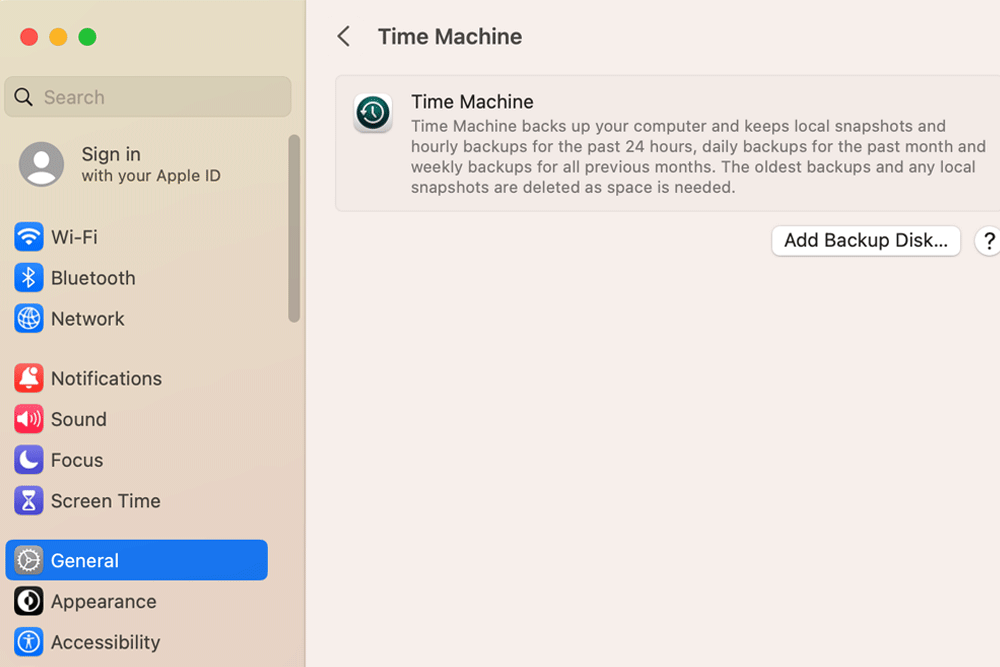1000x667 pixels.
Task: Open Wi-Fi settings label
Action: [75, 237]
